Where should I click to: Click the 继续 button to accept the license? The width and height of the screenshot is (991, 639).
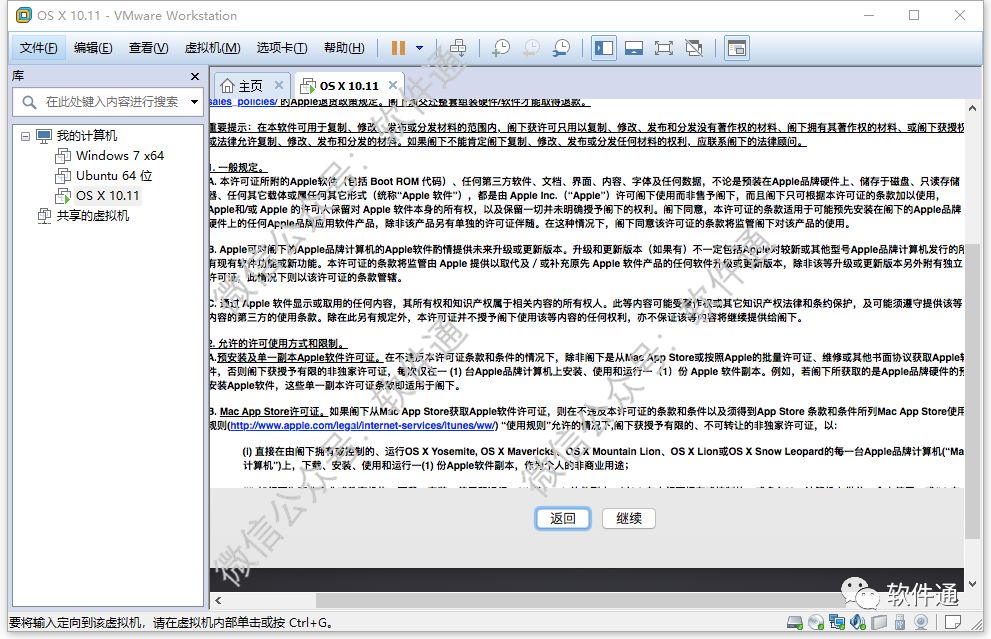click(x=629, y=518)
